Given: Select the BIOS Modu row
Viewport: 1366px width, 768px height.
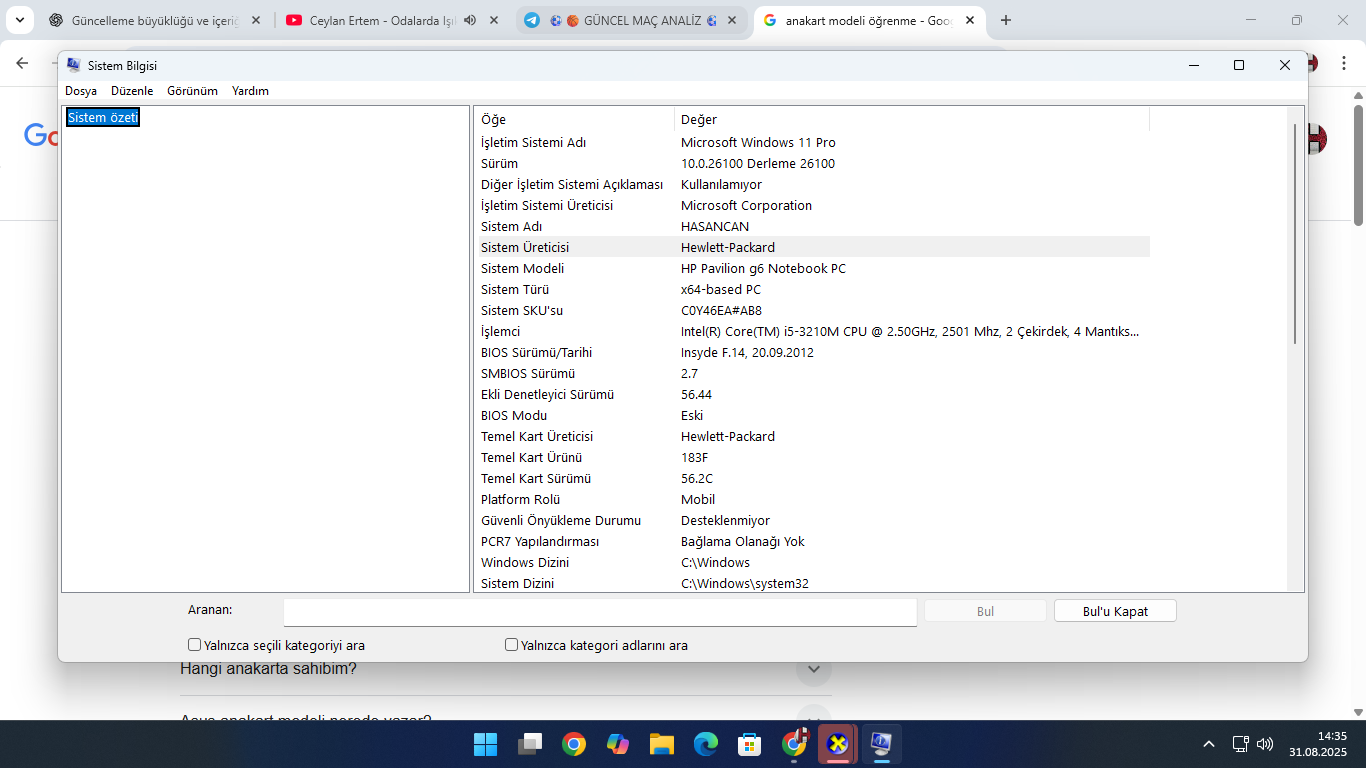Looking at the screenshot, I should (812, 416).
